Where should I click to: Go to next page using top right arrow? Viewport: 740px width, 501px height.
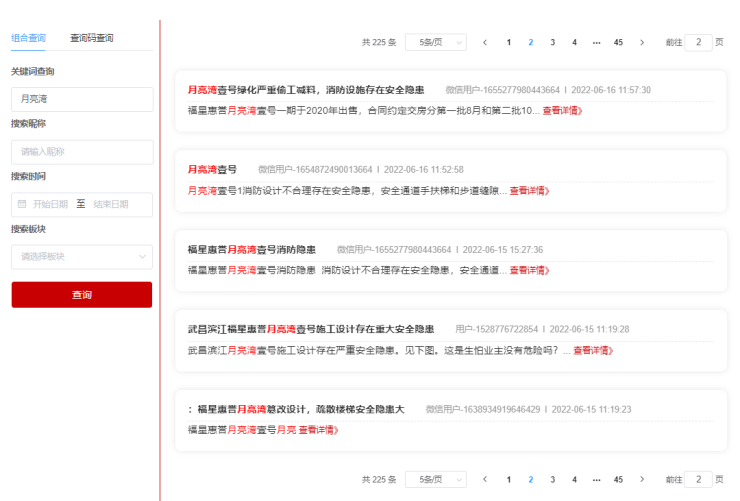(642, 43)
